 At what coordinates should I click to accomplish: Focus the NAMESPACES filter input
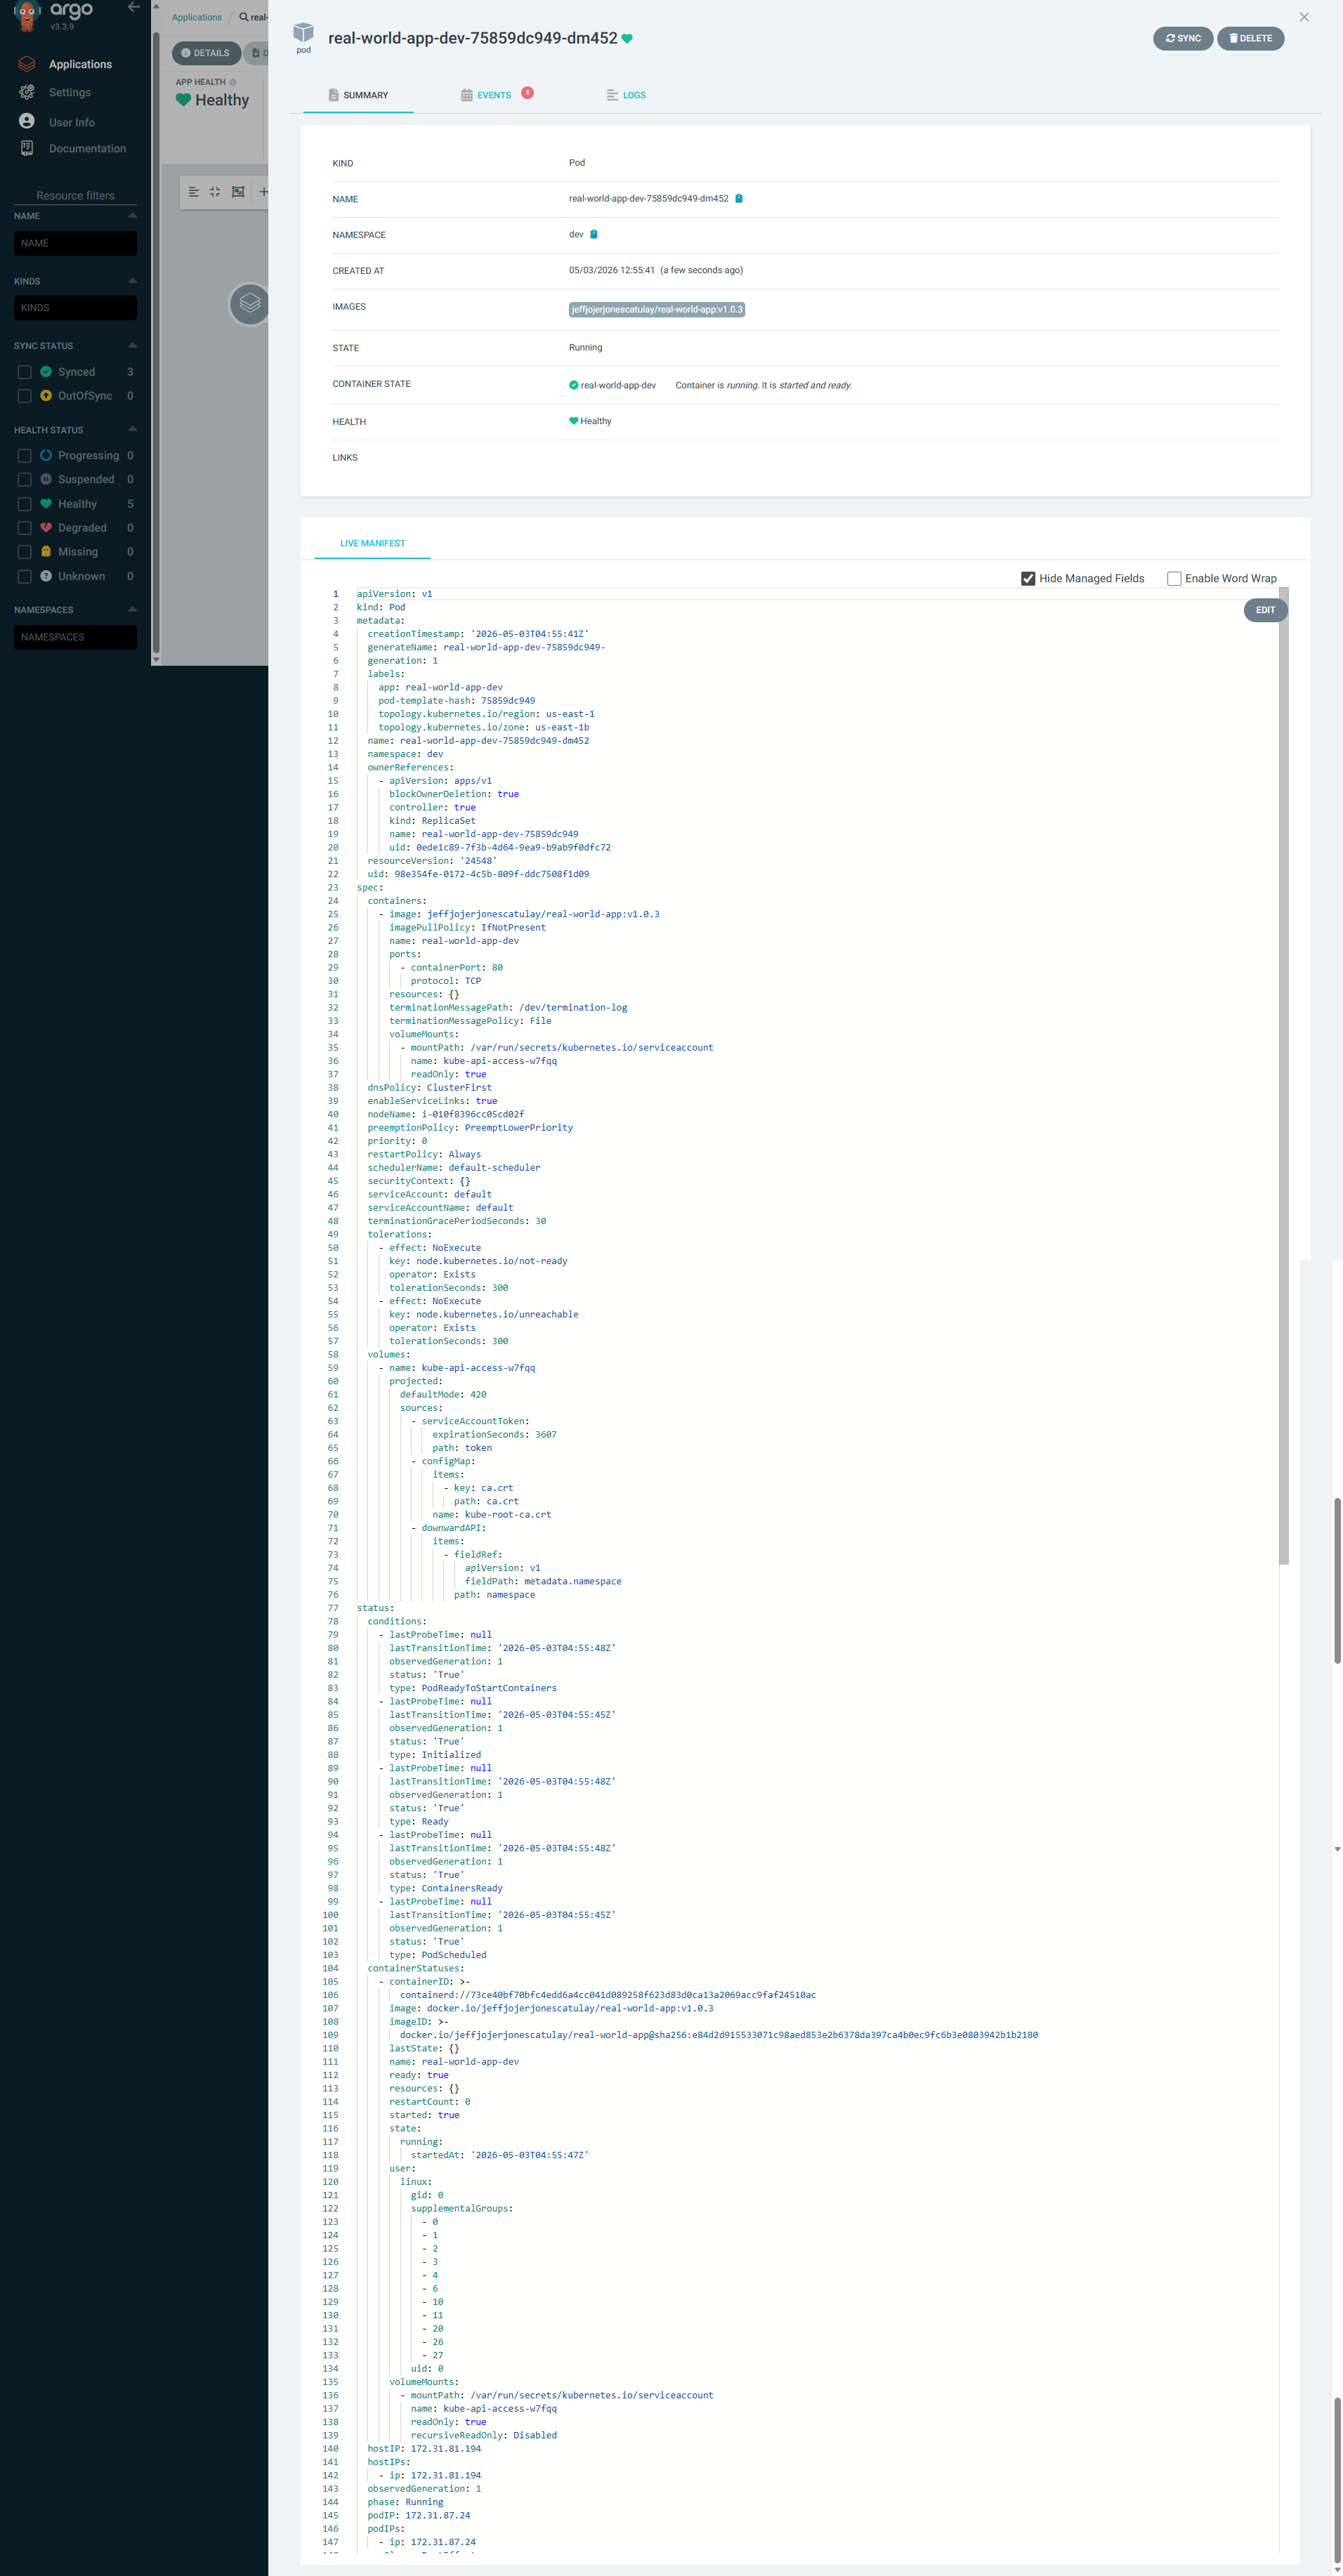(x=75, y=637)
